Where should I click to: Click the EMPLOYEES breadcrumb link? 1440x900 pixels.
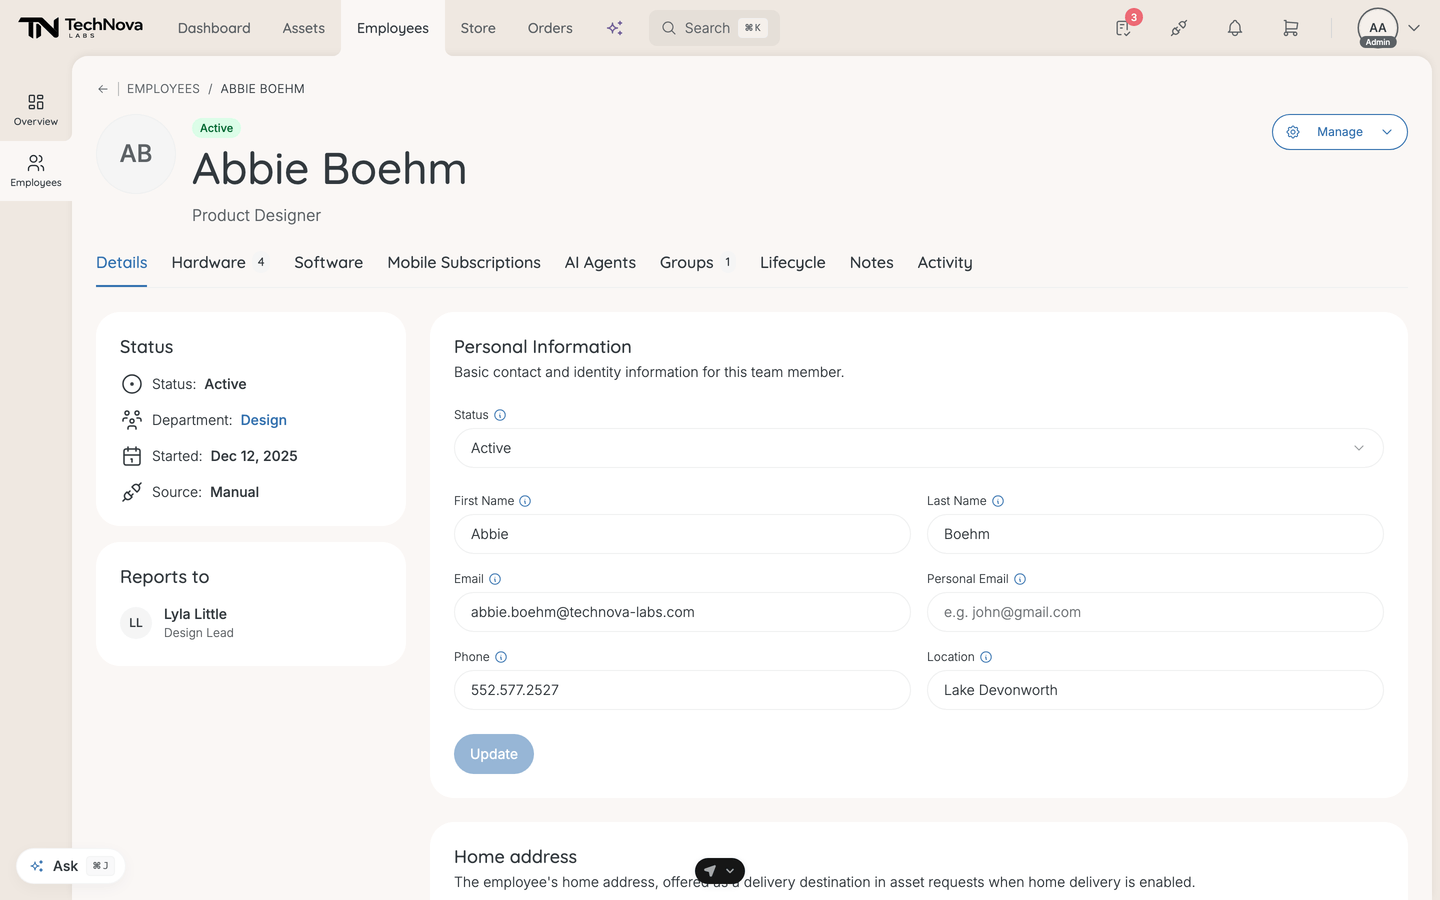(x=163, y=89)
